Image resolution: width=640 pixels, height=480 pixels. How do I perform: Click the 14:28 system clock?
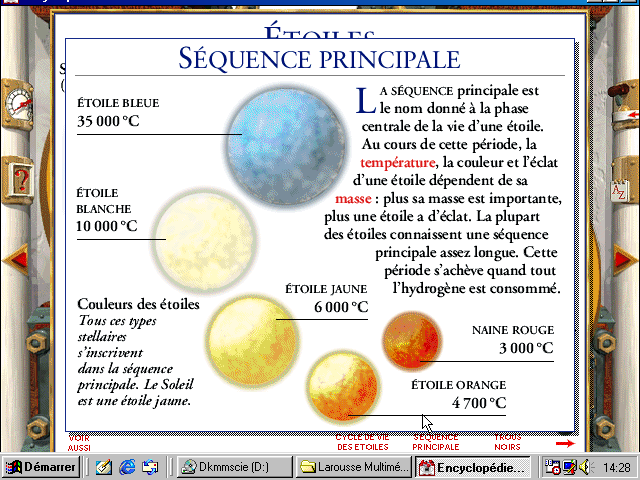pos(617,467)
